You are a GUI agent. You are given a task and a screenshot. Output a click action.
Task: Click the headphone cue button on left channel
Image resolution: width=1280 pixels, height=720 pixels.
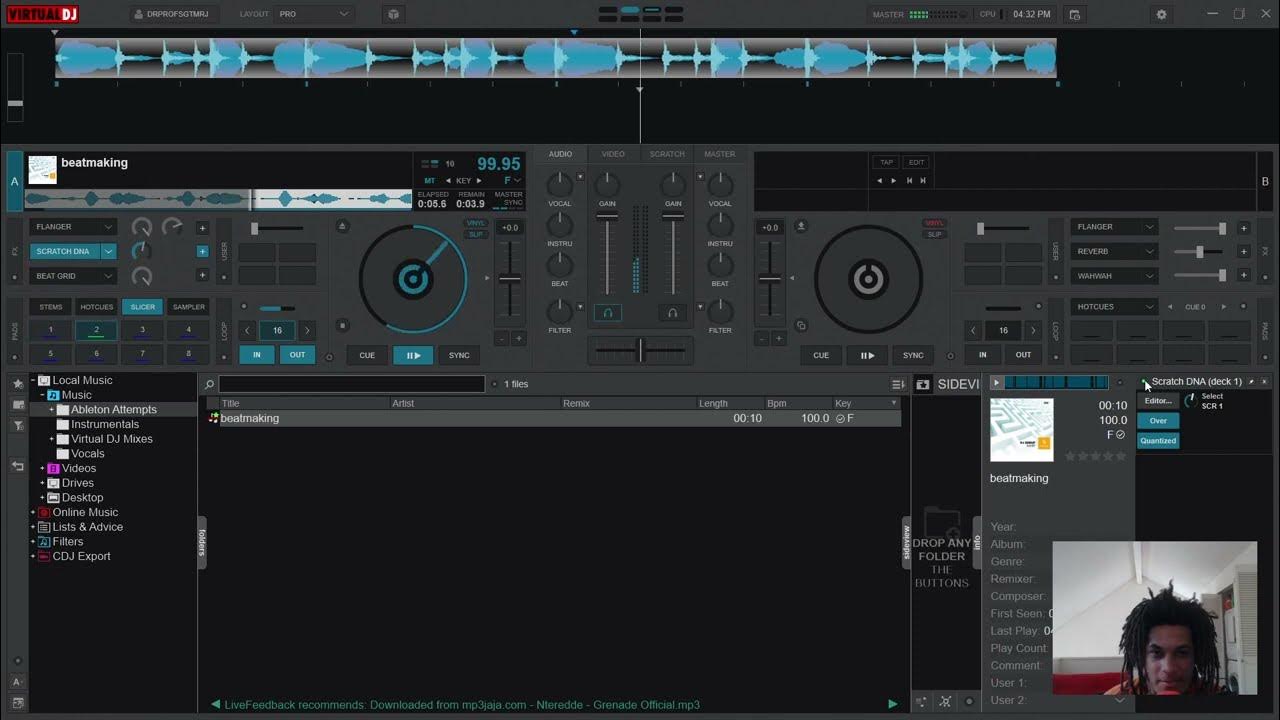607,313
